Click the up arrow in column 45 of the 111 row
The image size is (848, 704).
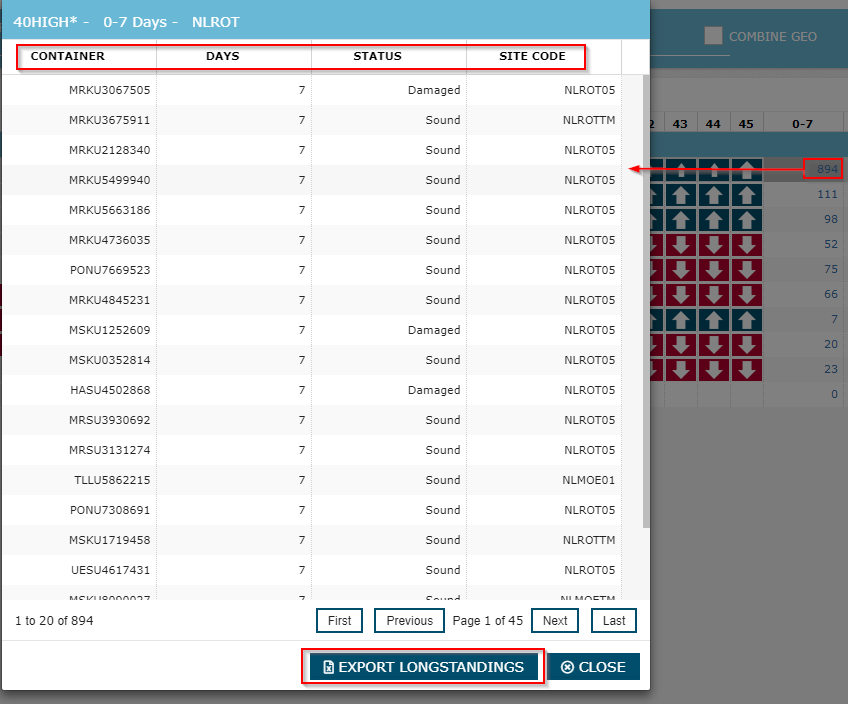tap(746, 194)
